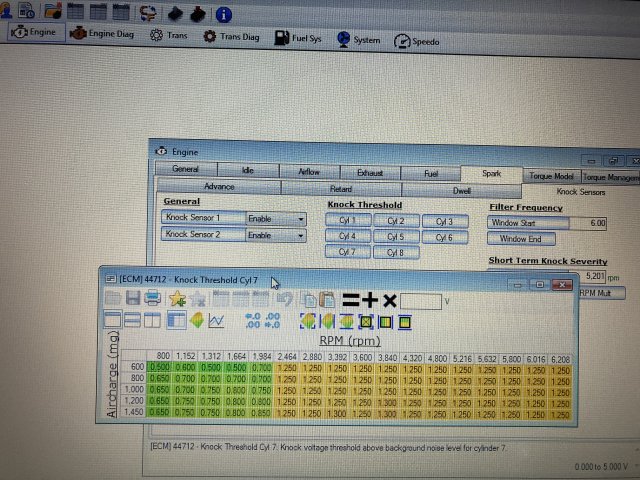Click the plus (add value) icon
The height and width of the screenshot is (480, 640).
369,299
